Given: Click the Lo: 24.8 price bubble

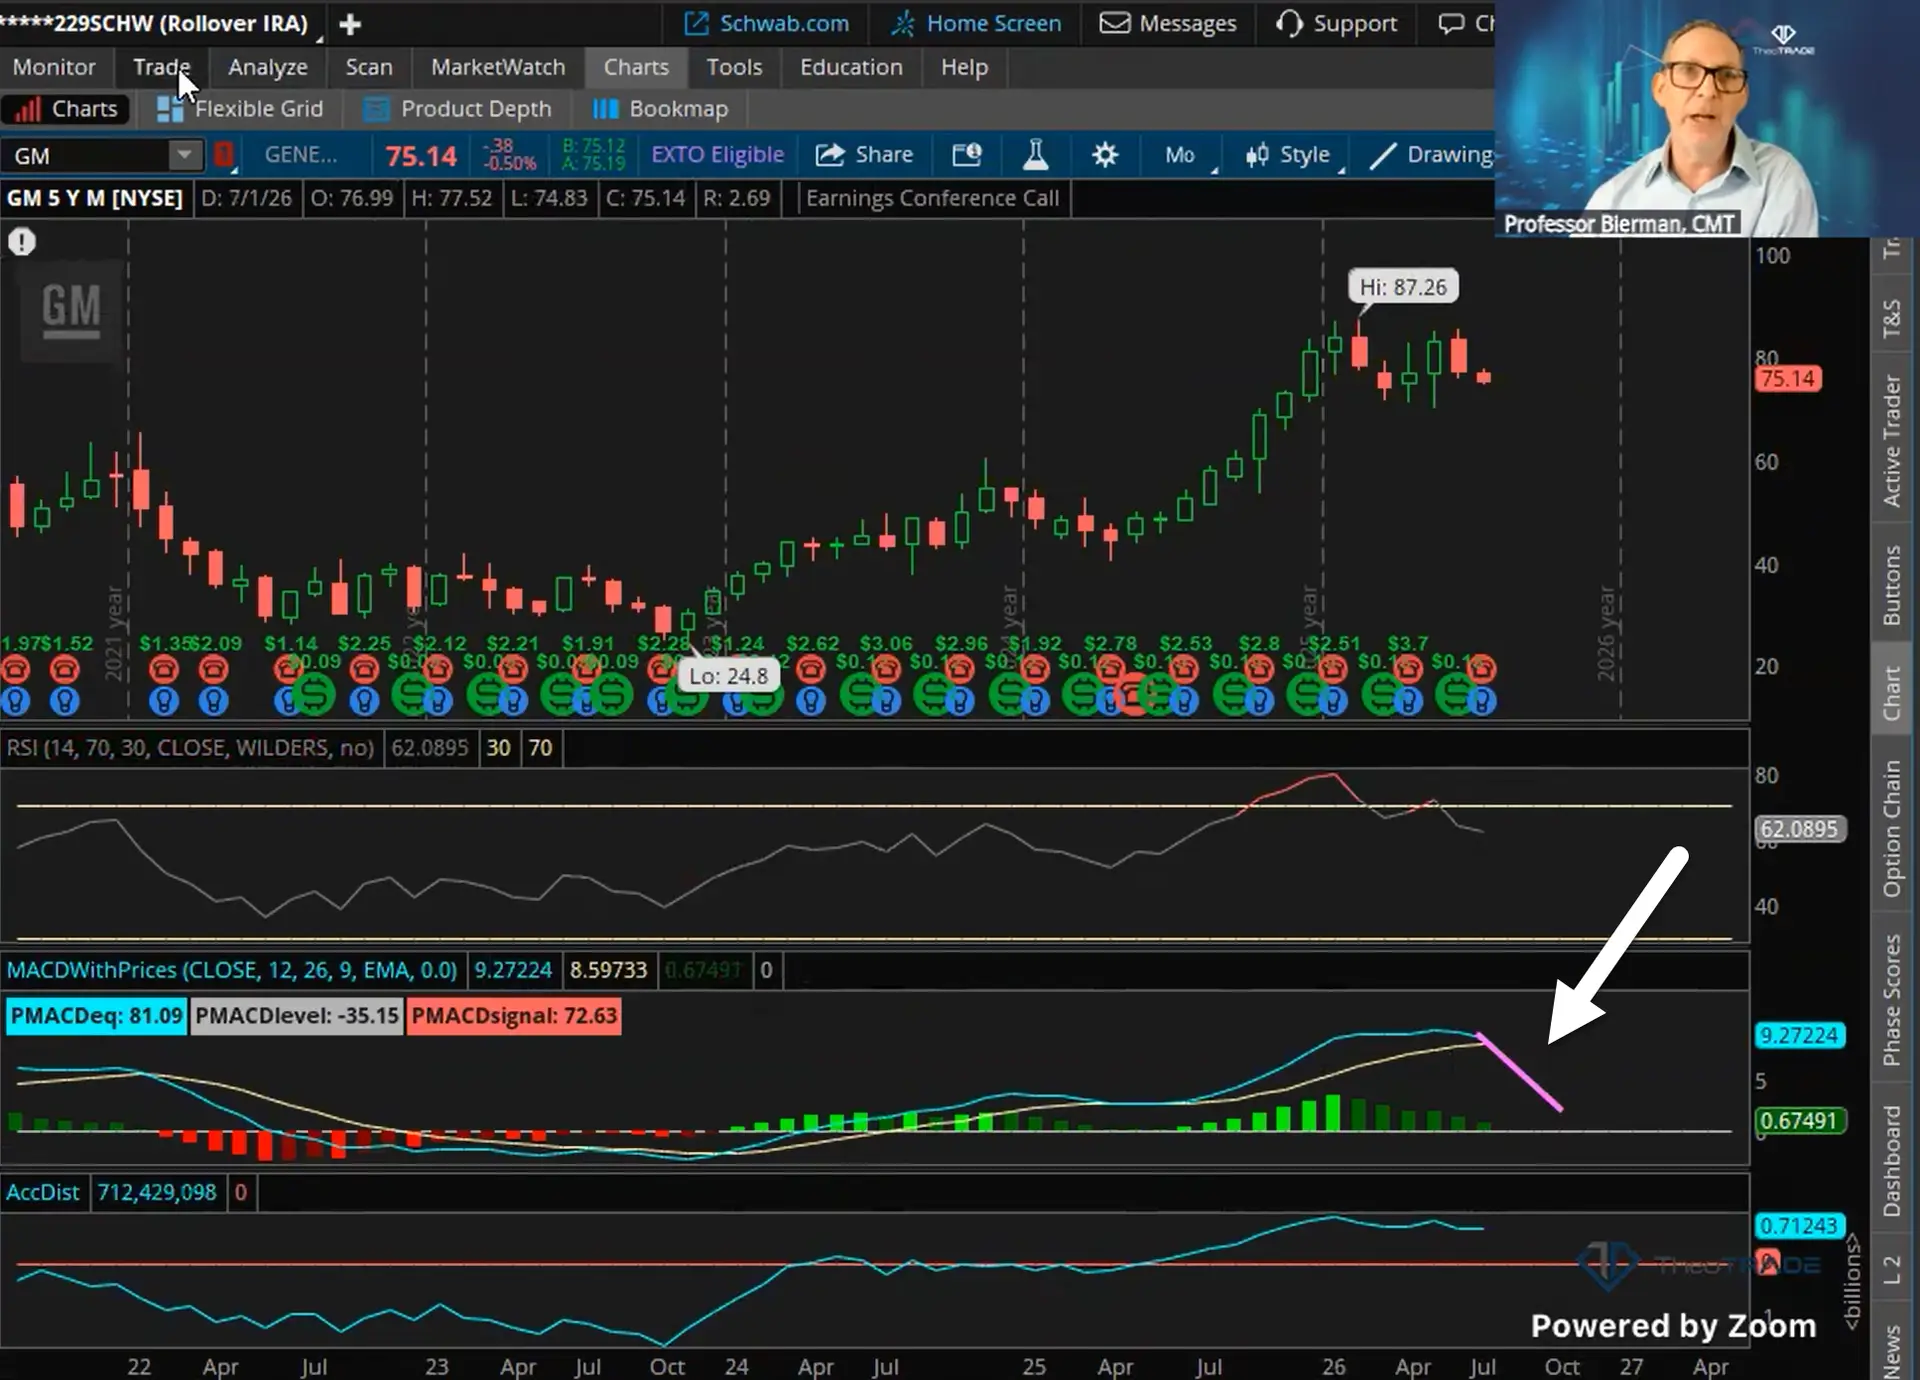Looking at the screenshot, I should click(728, 676).
